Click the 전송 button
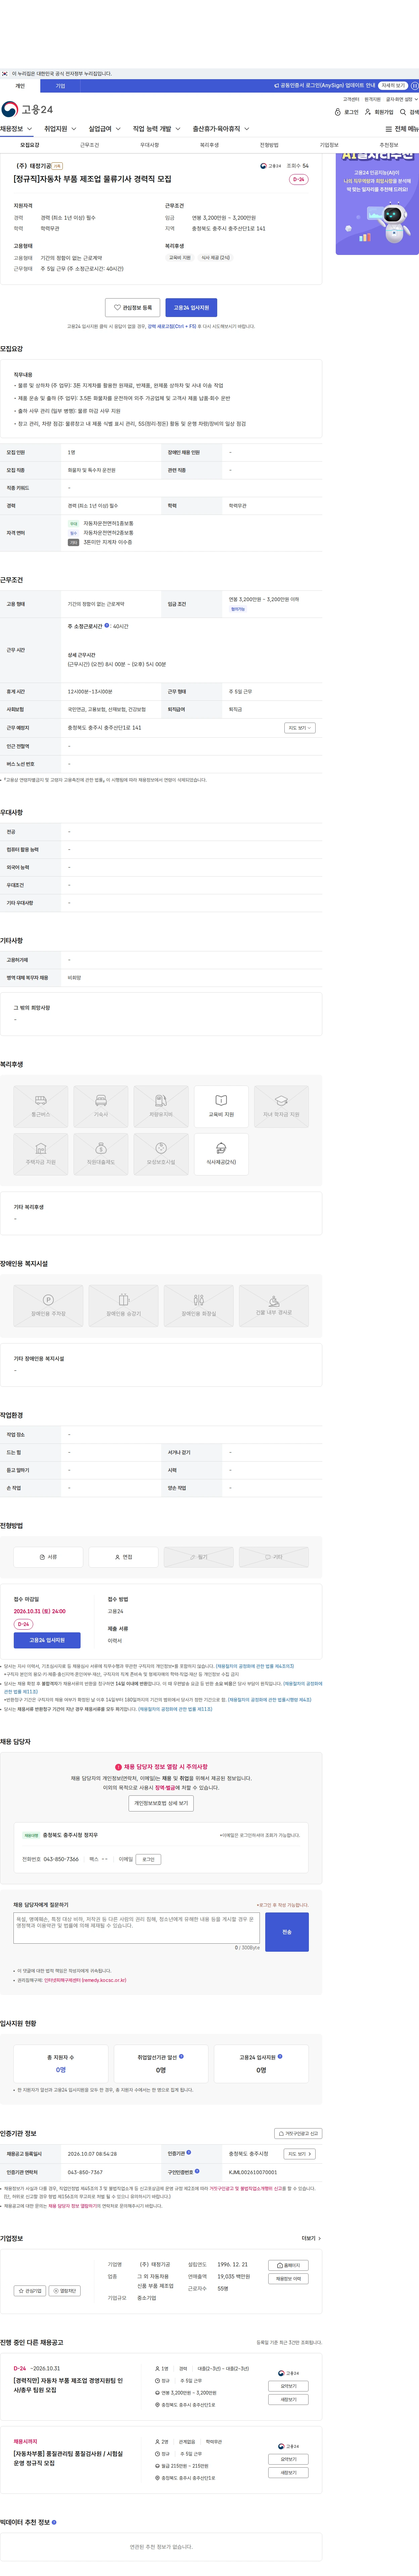419x2576 pixels. click(287, 1932)
